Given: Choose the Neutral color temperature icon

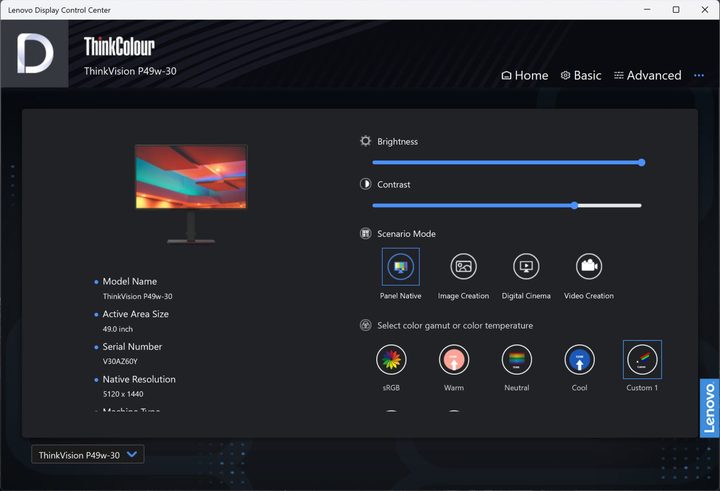Looking at the screenshot, I should (x=517, y=360).
